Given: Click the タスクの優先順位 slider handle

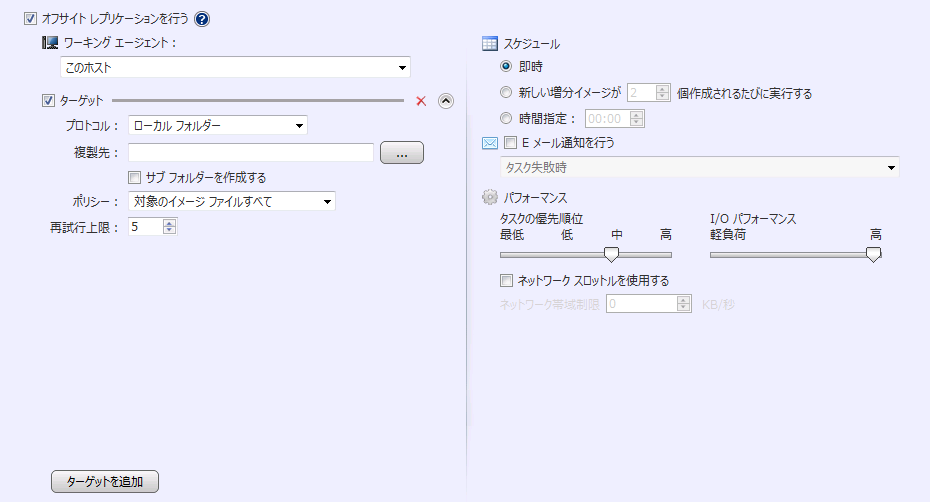Looking at the screenshot, I should (611, 254).
